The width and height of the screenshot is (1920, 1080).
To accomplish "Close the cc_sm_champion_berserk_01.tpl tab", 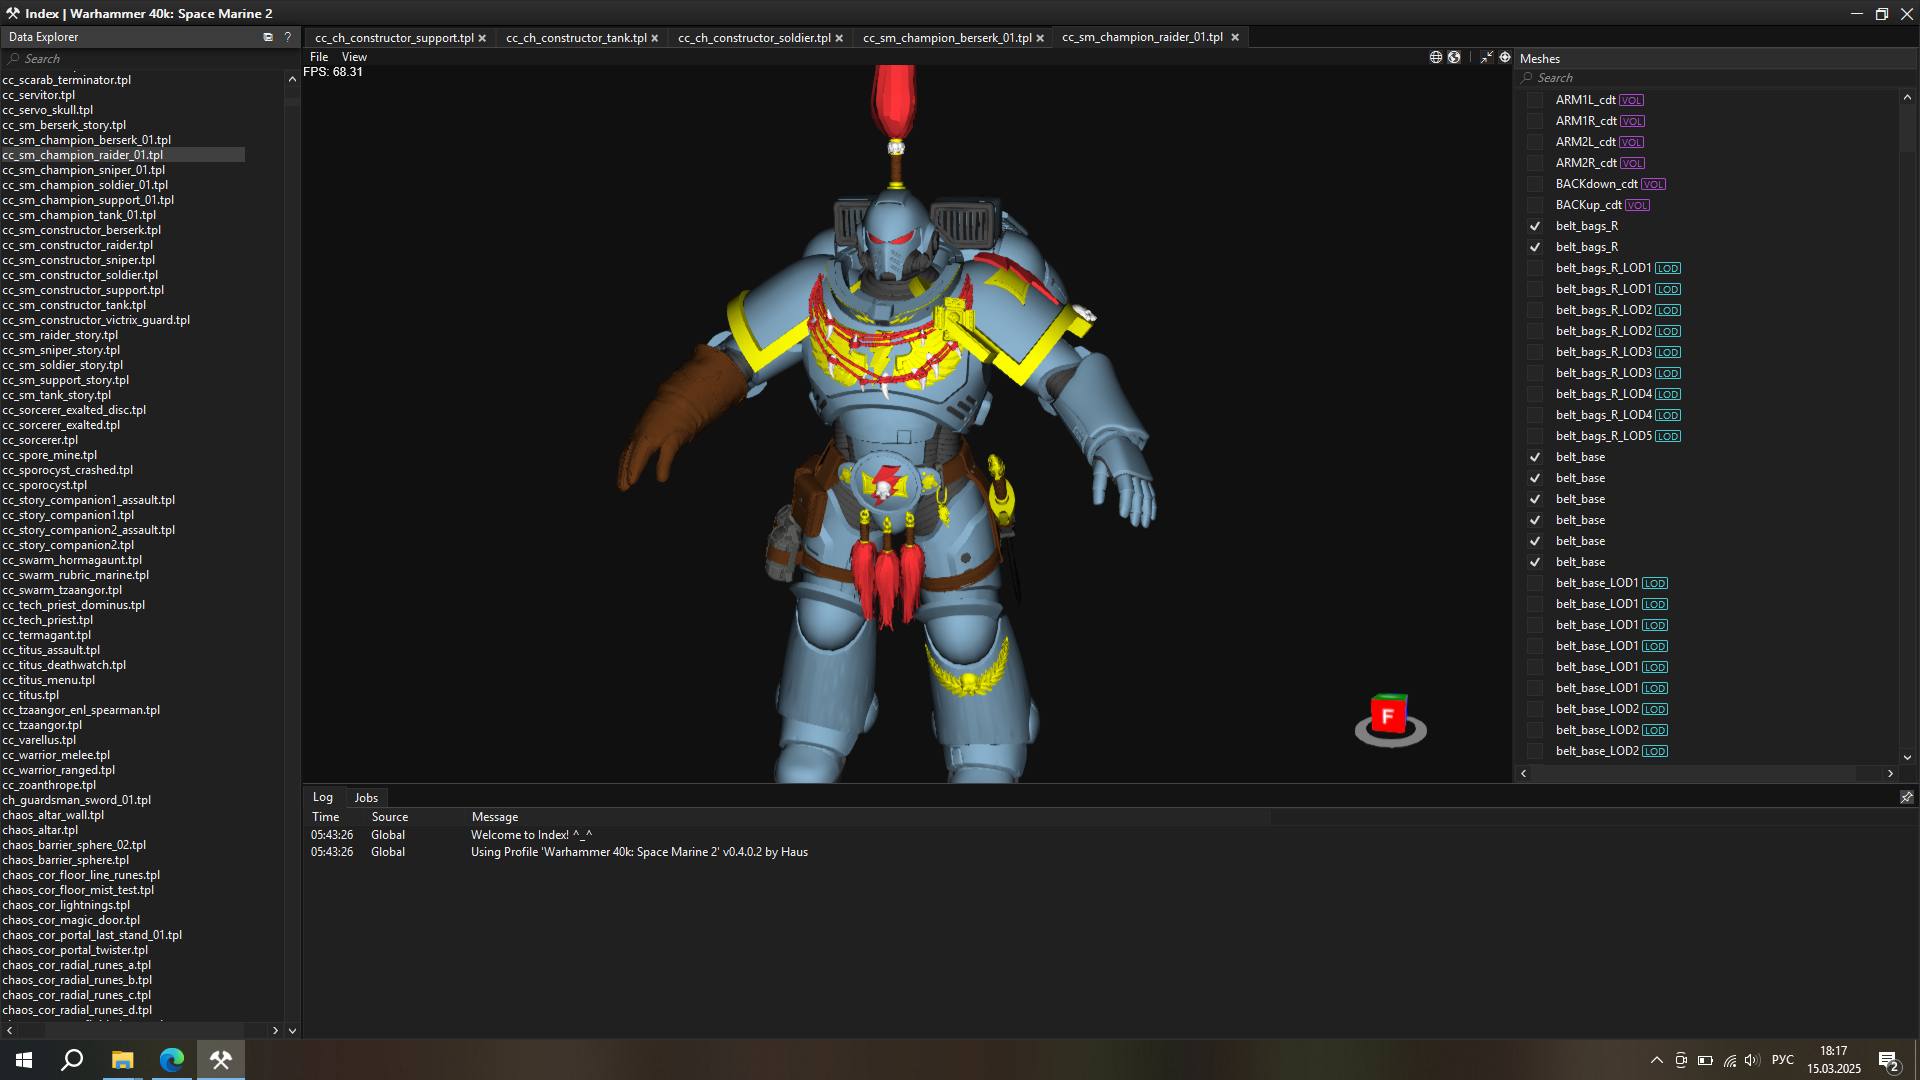I will (x=1040, y=38).
